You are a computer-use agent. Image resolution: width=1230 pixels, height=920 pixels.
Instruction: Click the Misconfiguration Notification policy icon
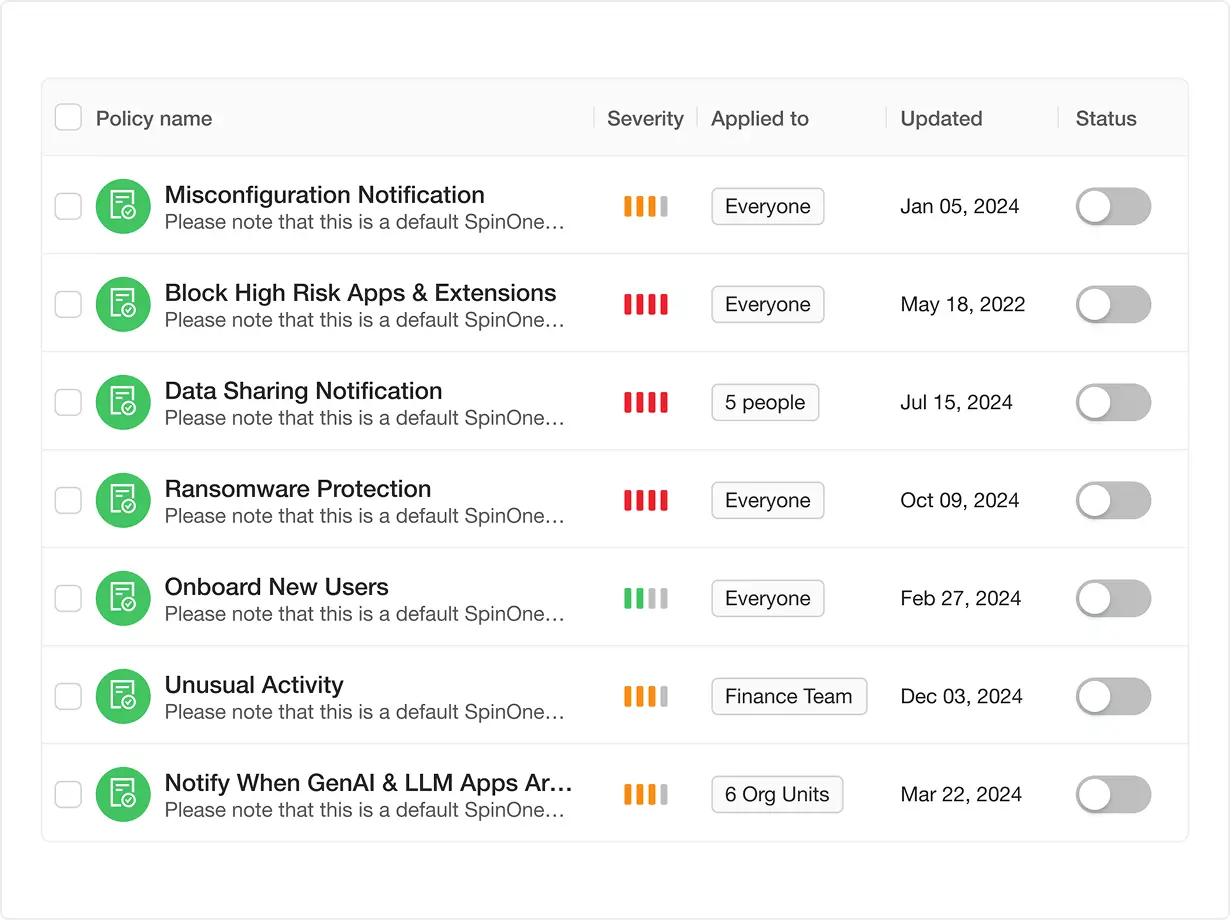(x=123, y=207)
